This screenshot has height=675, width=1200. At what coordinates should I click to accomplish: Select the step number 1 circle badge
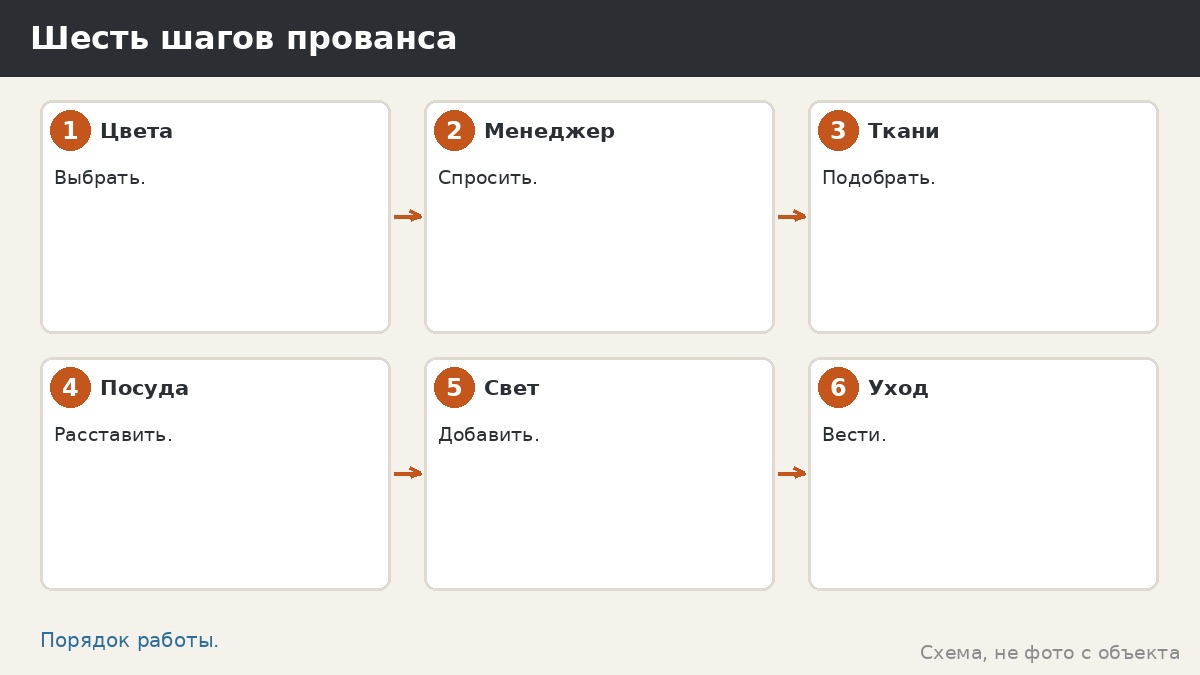click(70, 131)
